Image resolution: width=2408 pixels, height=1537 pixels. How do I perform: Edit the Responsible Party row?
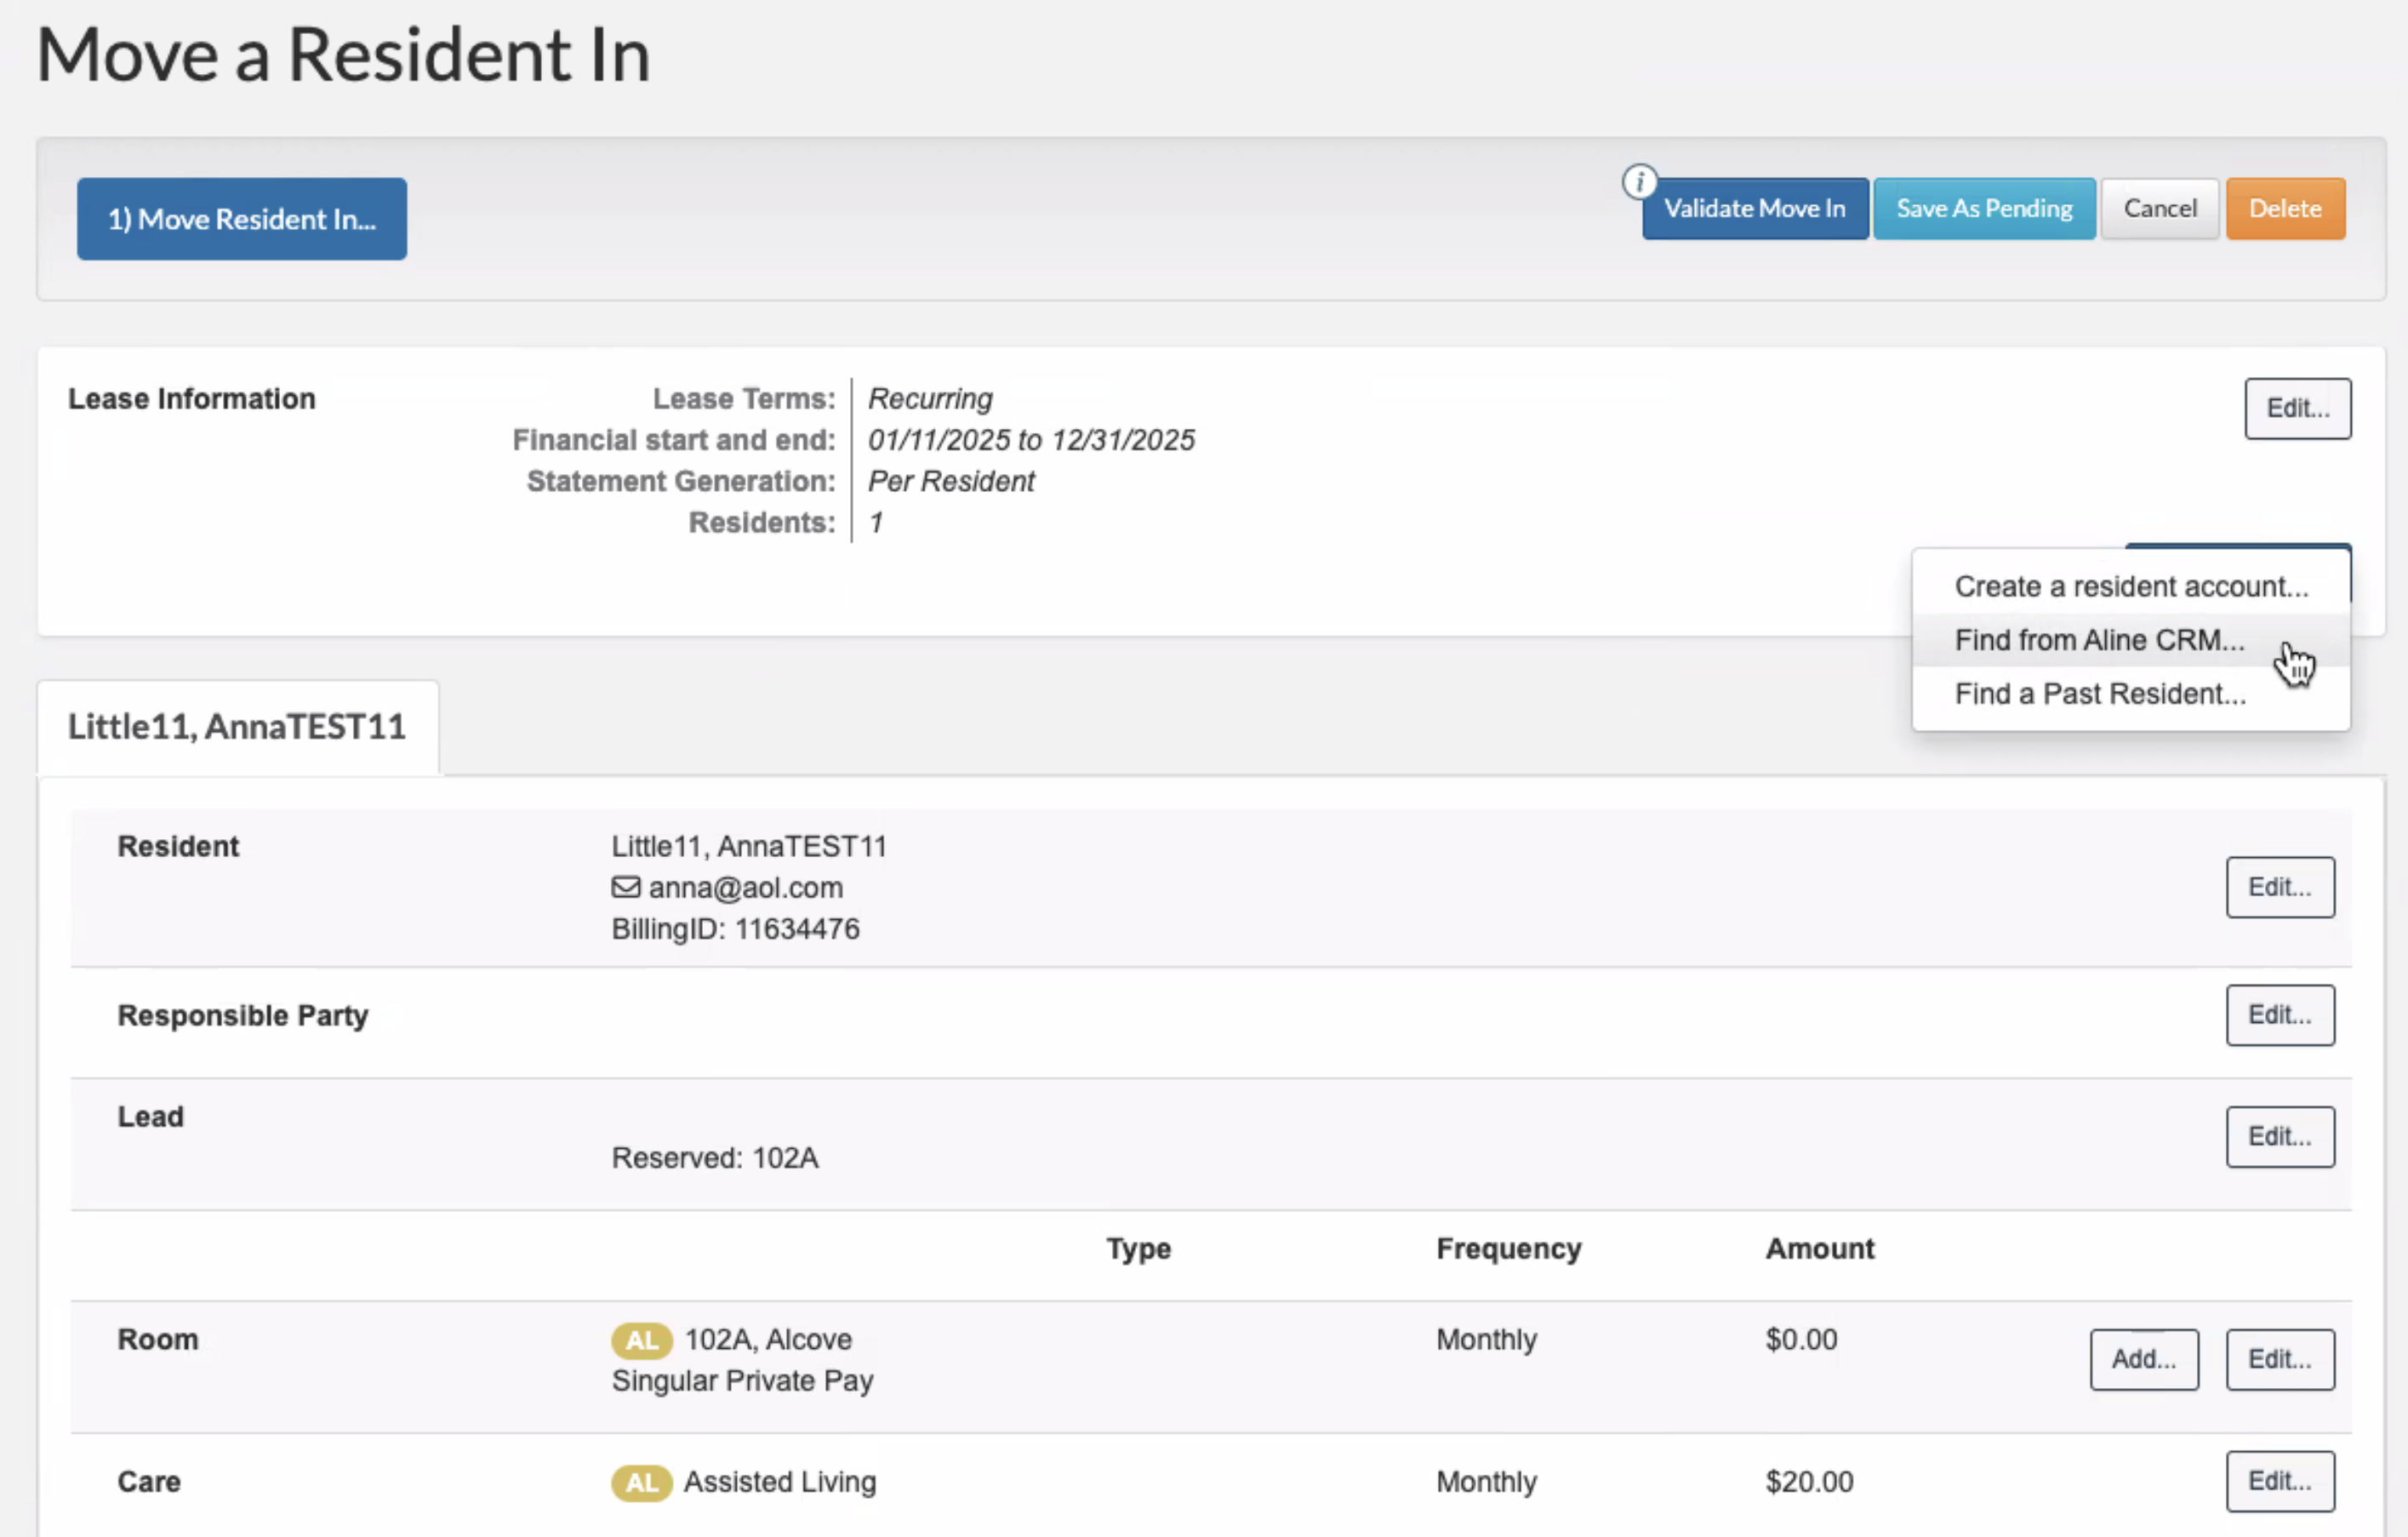click(x=2279, y=1015)
